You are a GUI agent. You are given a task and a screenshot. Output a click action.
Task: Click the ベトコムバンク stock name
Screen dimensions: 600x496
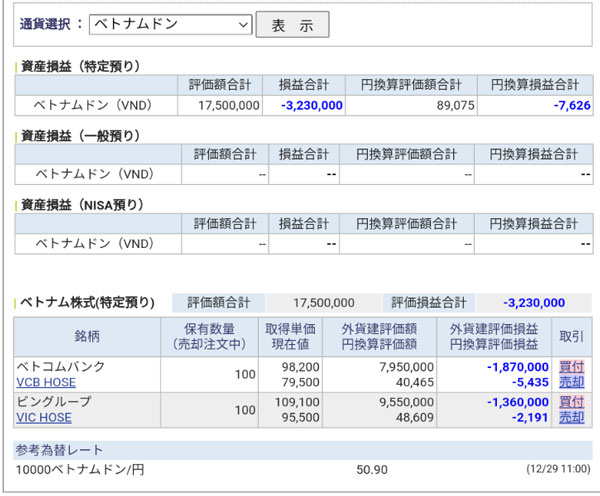point(64,367)
